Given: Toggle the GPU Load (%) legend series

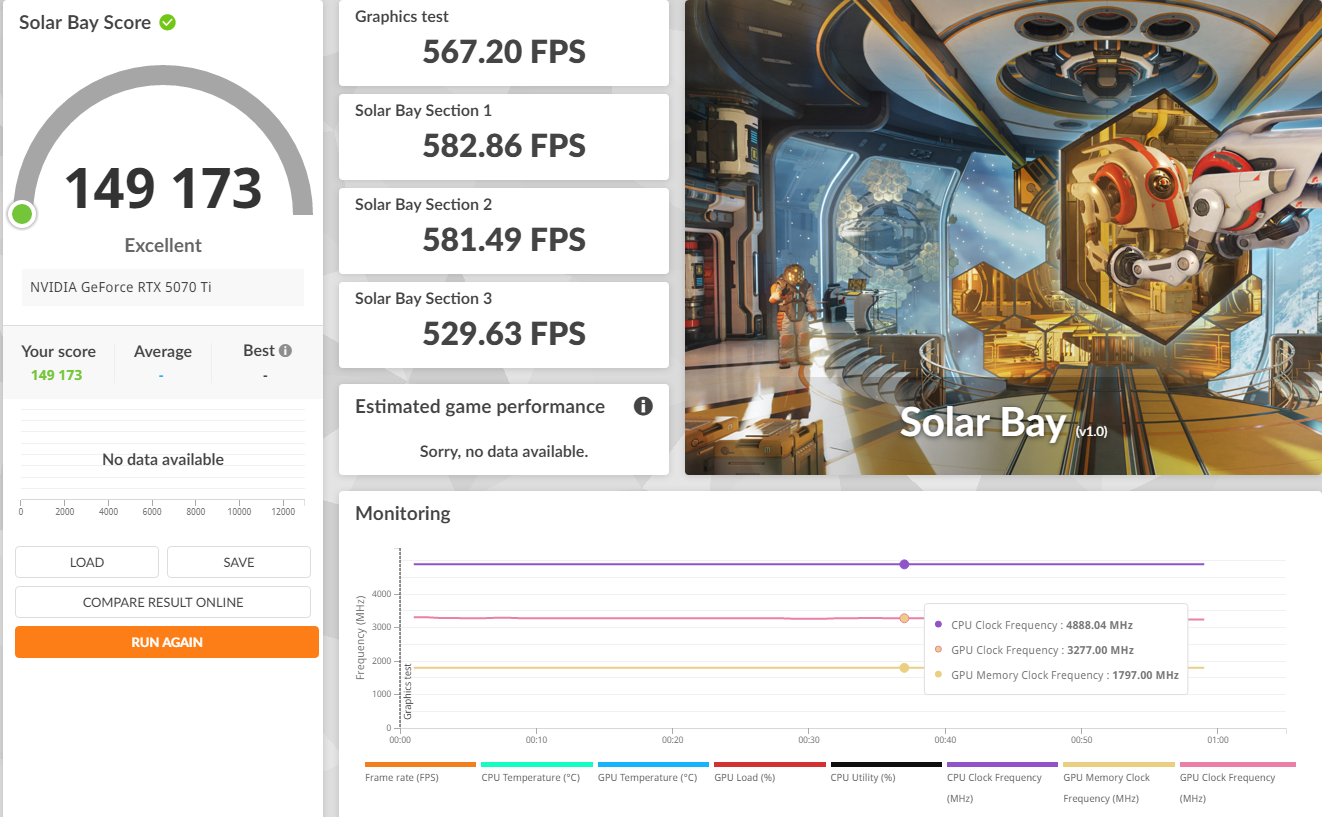Looking at the screenshot, I should pos(769,772).
